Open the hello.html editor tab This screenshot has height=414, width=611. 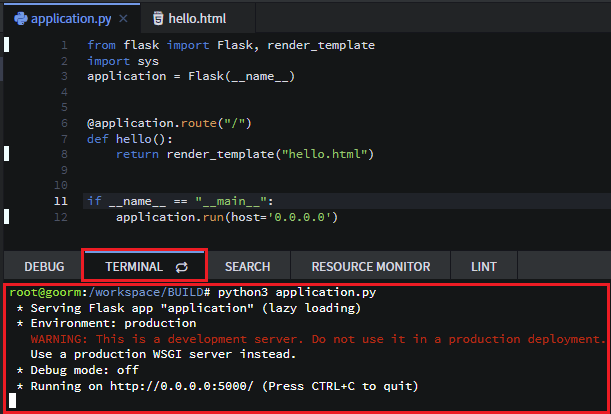pos(197,19)
